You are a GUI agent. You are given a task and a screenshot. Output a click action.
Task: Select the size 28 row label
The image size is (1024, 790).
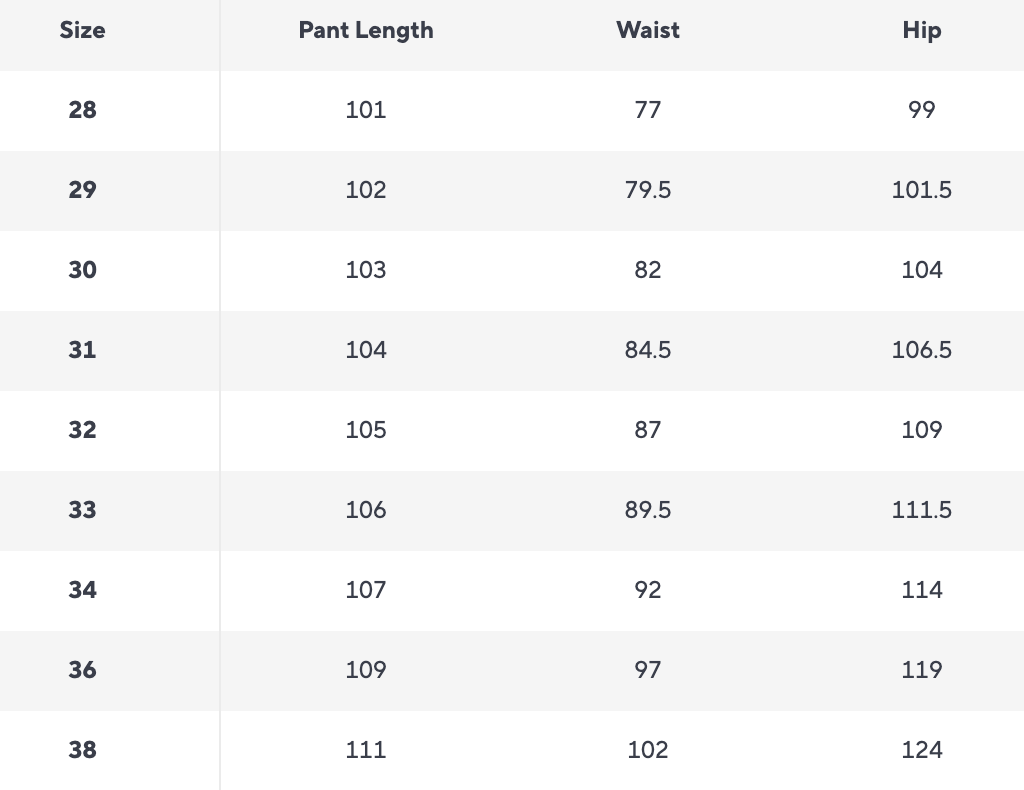[82, 110]
